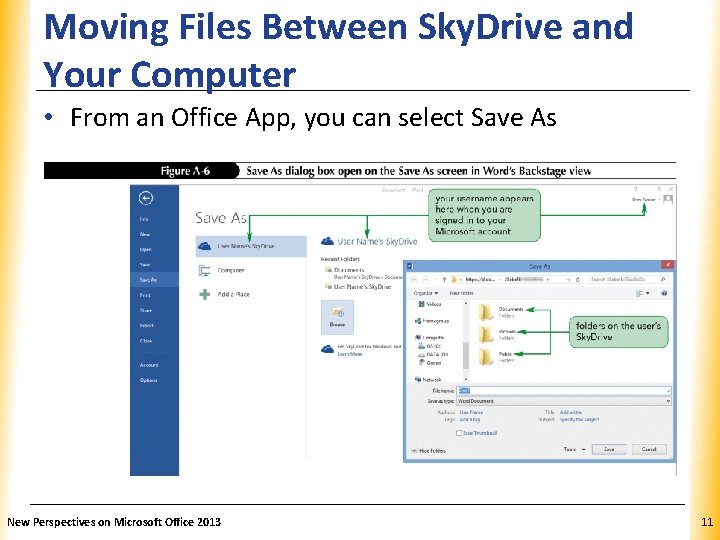This screenshot has height=540, width=720.
Task: Click the Cancel button in dialog
Action: (649, 449)
